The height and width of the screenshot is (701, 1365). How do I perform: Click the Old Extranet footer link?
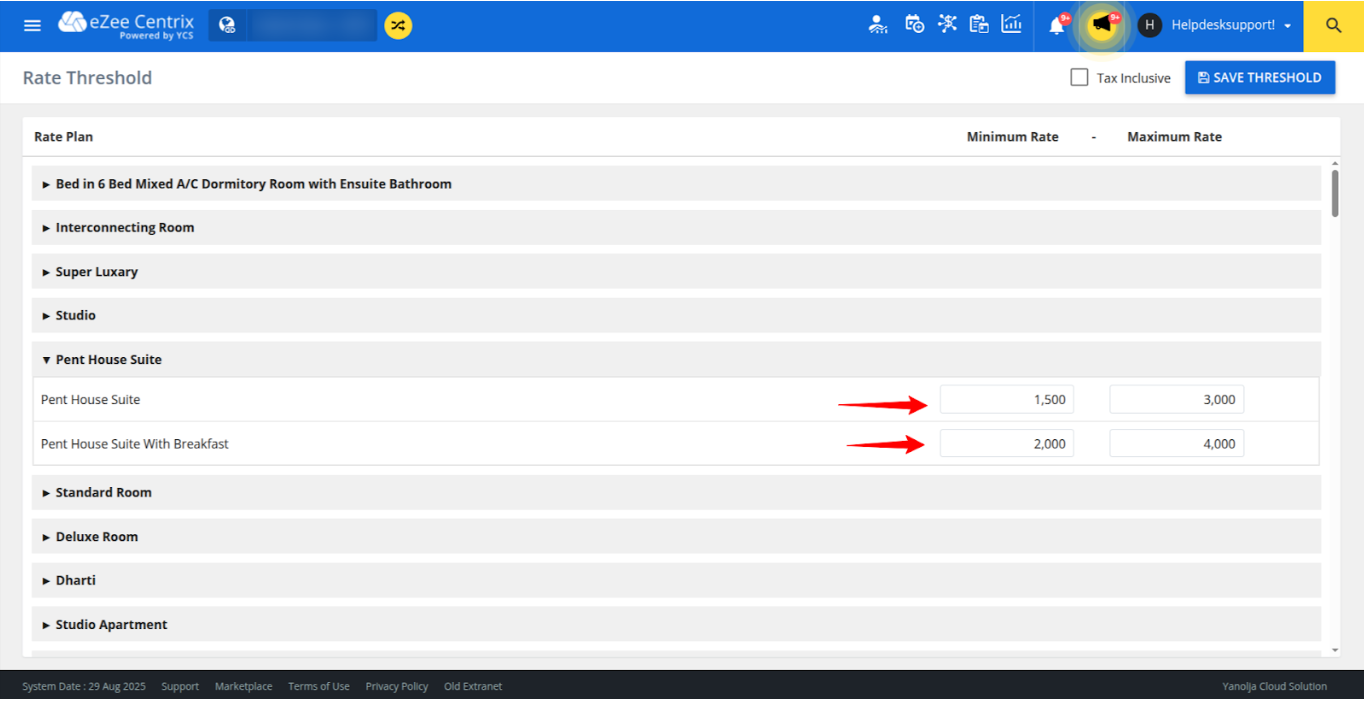click(473, 686)
